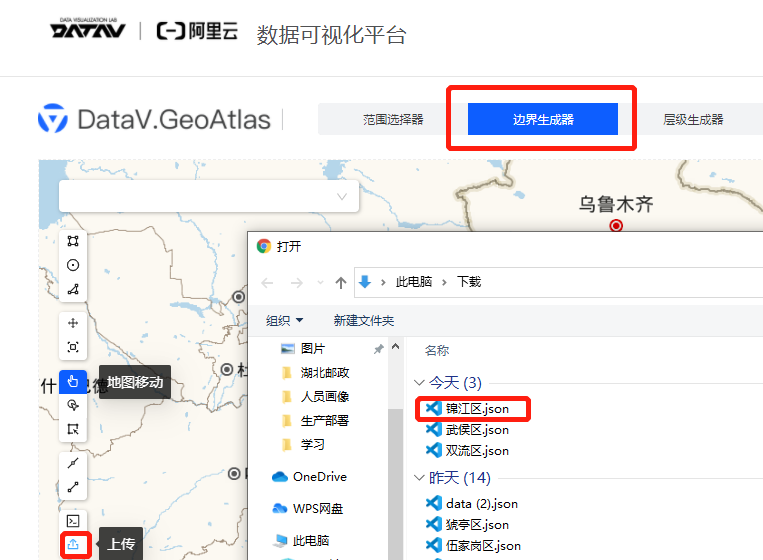This screenshot has width=763, height=560.
Task: Open 人员画像 folder in sidebar
Action: coord(315,397)
